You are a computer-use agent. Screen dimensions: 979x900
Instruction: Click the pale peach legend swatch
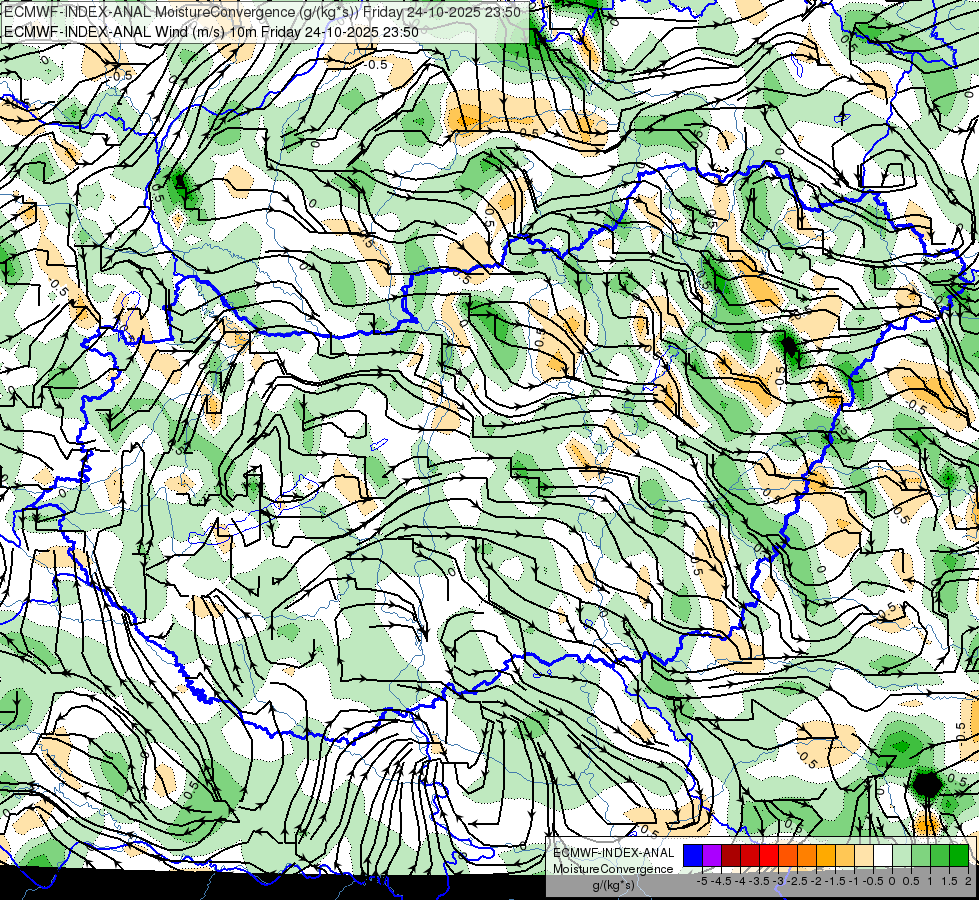(x=864, y=856)
